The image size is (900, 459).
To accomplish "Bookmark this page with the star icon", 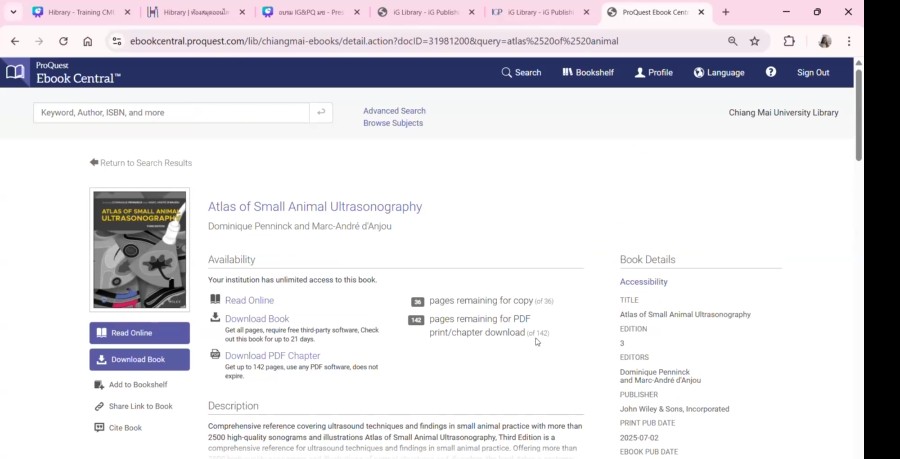I will click(755, 41).
